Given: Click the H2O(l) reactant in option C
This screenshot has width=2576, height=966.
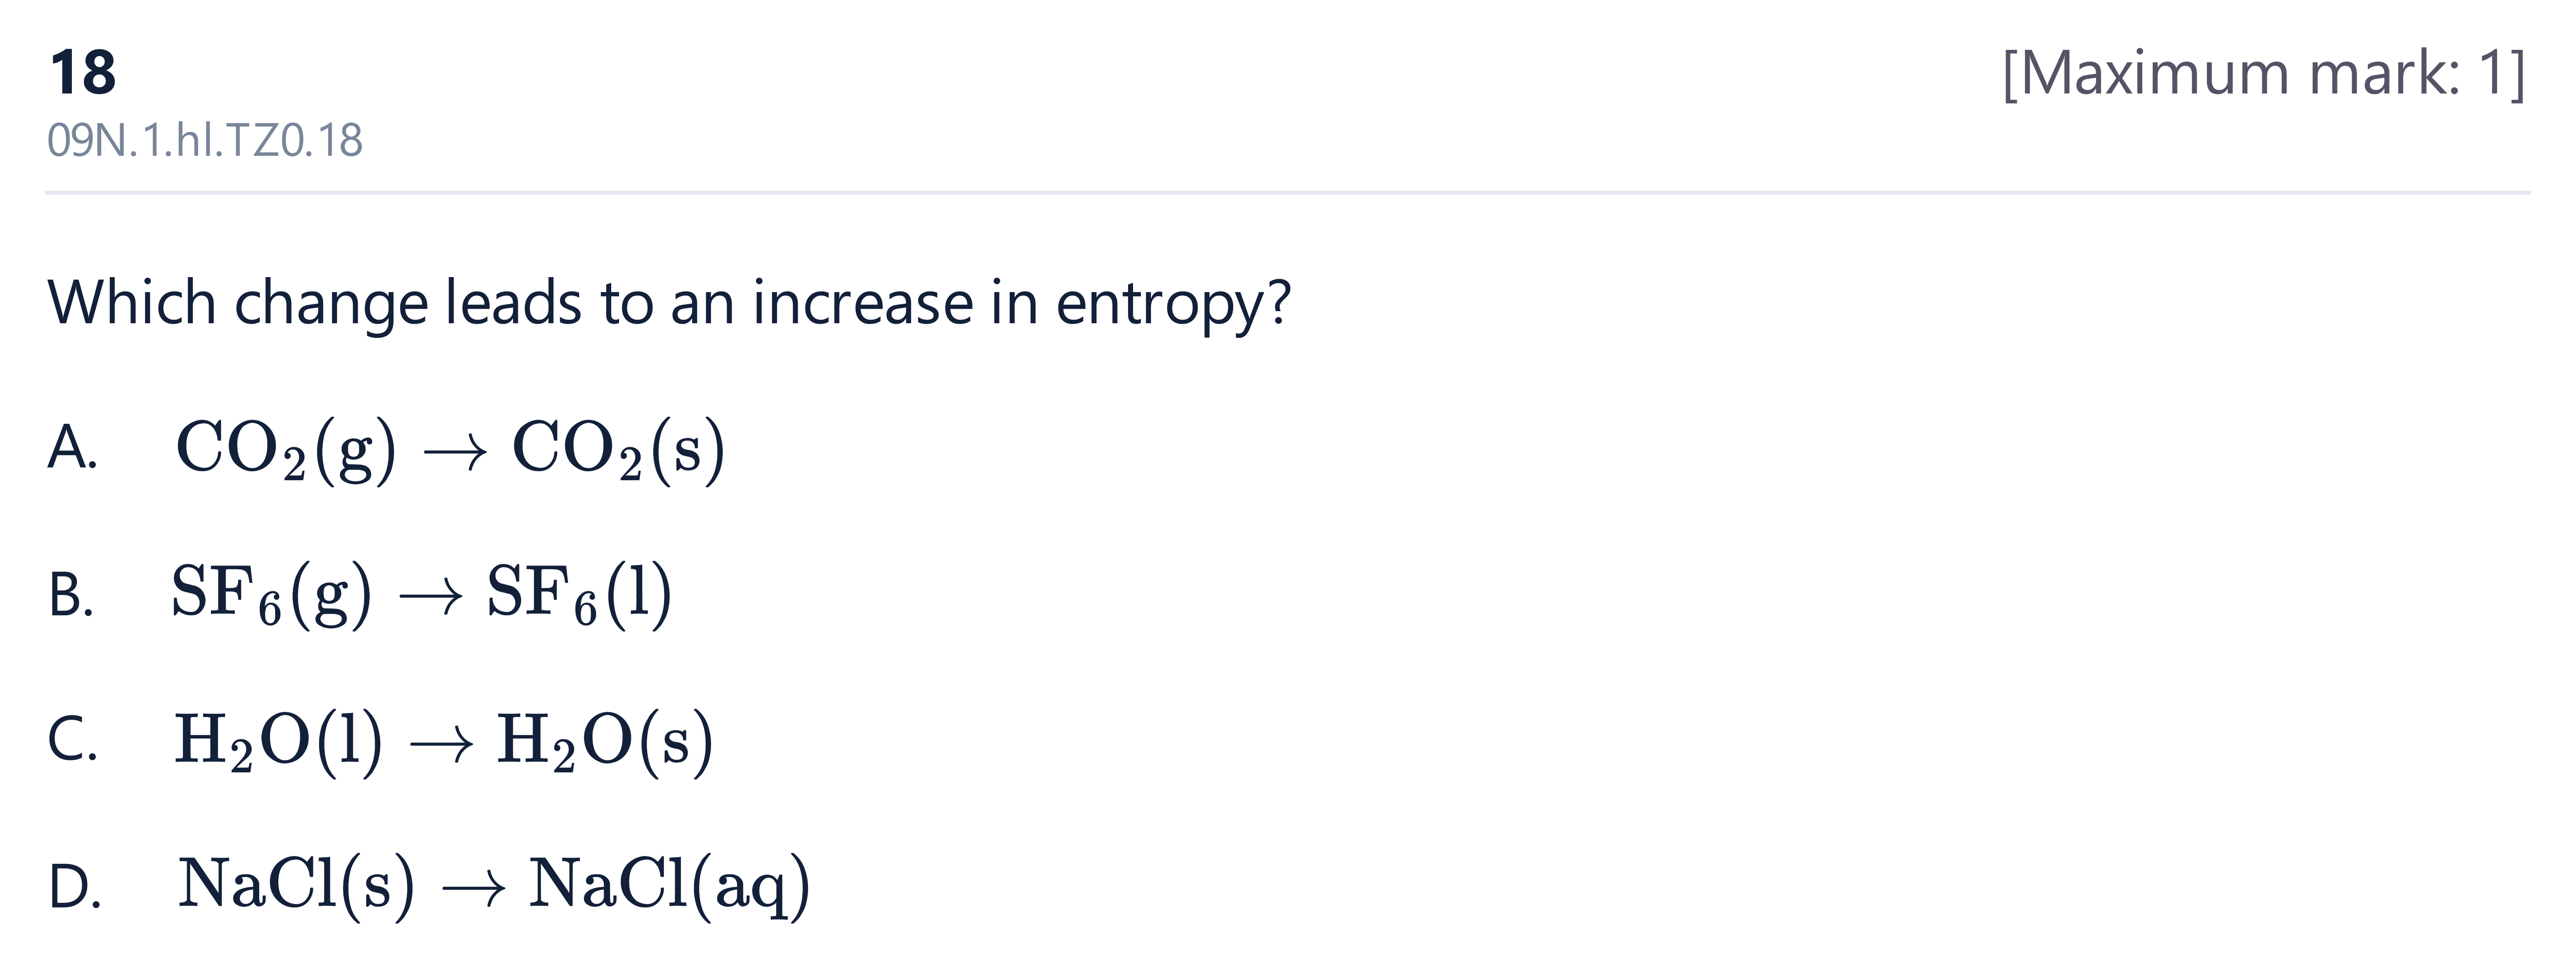Looking at the screenshot, I should 278,741.
